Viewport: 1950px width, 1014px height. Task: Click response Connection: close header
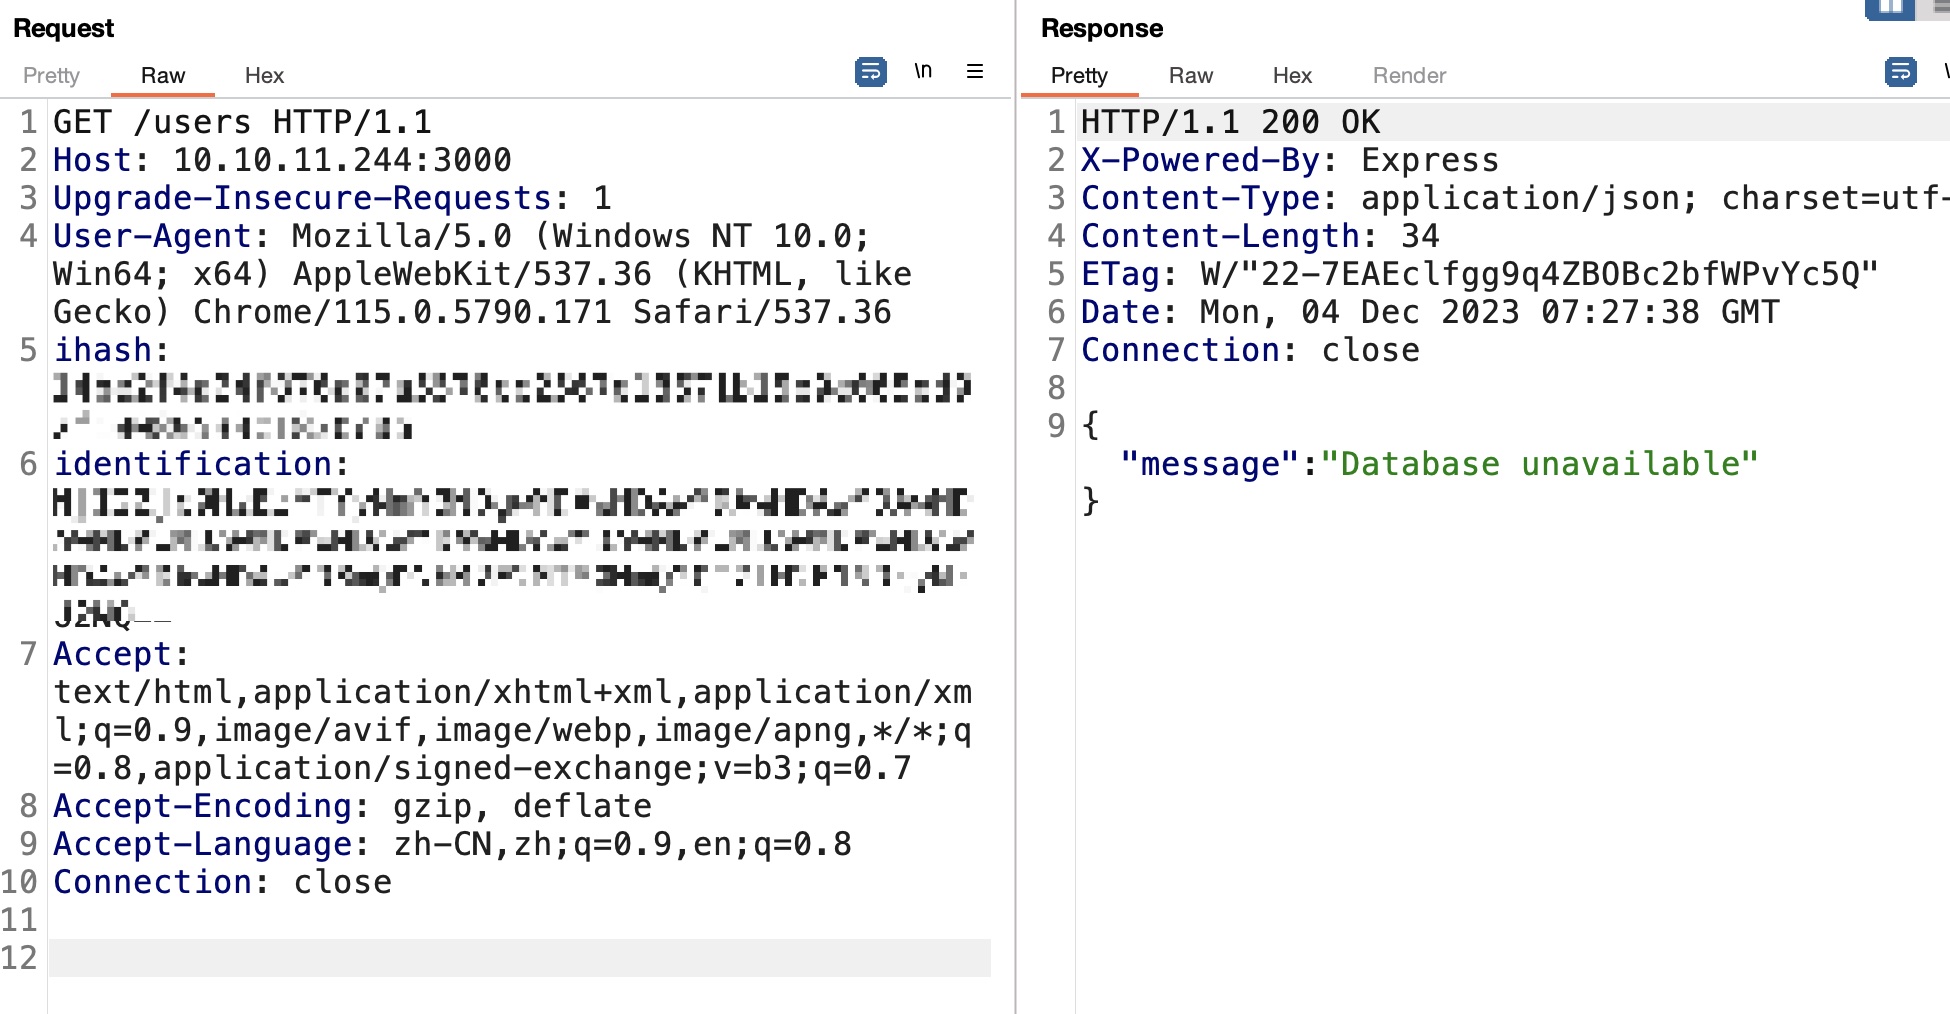[x=1250, y=350]
